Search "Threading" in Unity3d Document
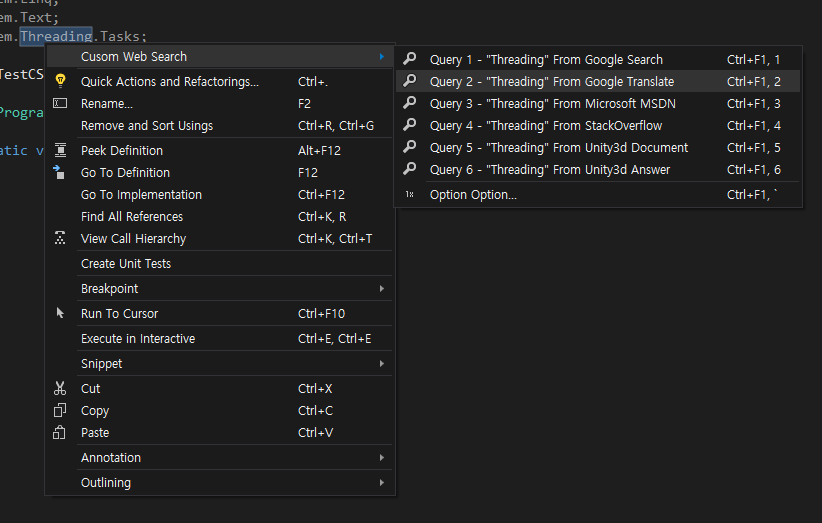The width and height of the screenshot is (822, 523). click(x=598, y=148)
